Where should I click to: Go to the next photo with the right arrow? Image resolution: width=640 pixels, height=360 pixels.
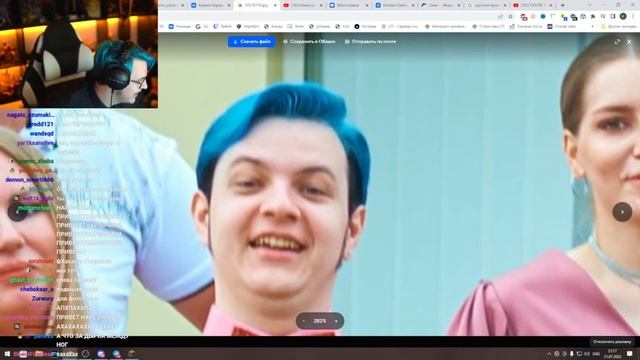pos(622,212)
